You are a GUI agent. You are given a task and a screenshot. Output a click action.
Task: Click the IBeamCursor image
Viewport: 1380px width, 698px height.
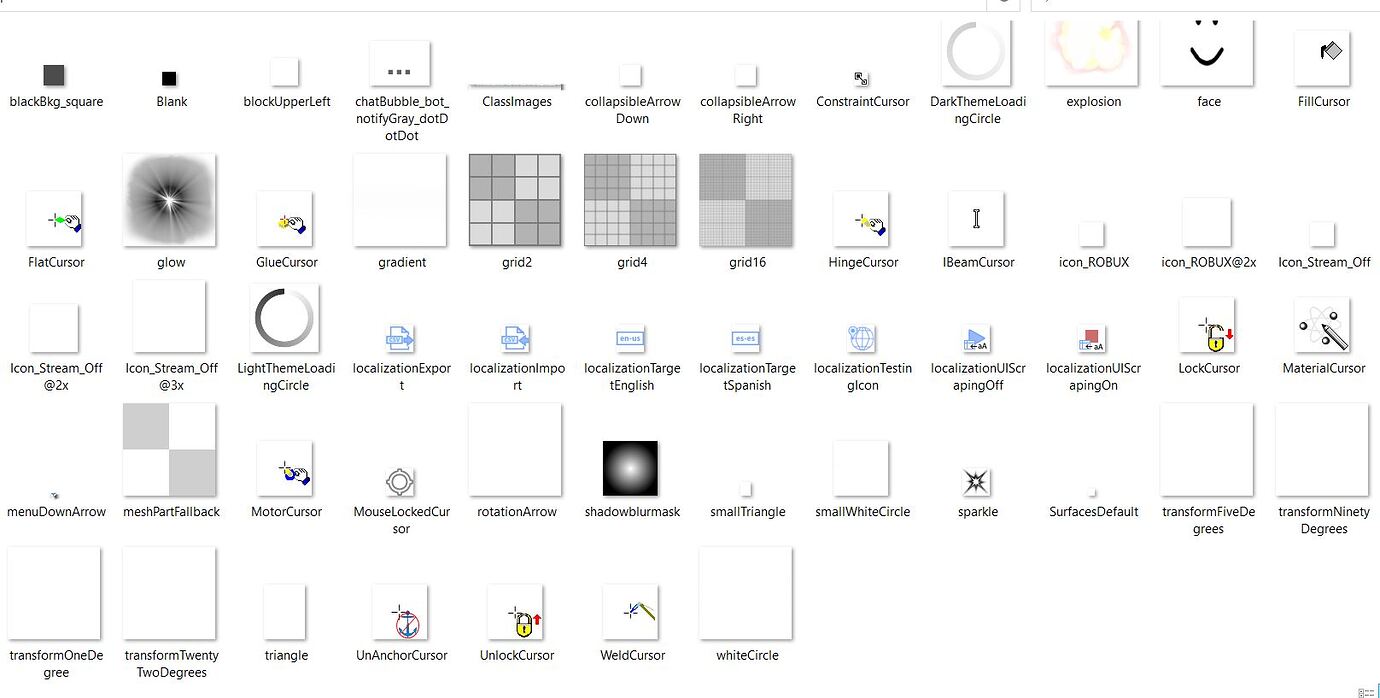[976, 217]
